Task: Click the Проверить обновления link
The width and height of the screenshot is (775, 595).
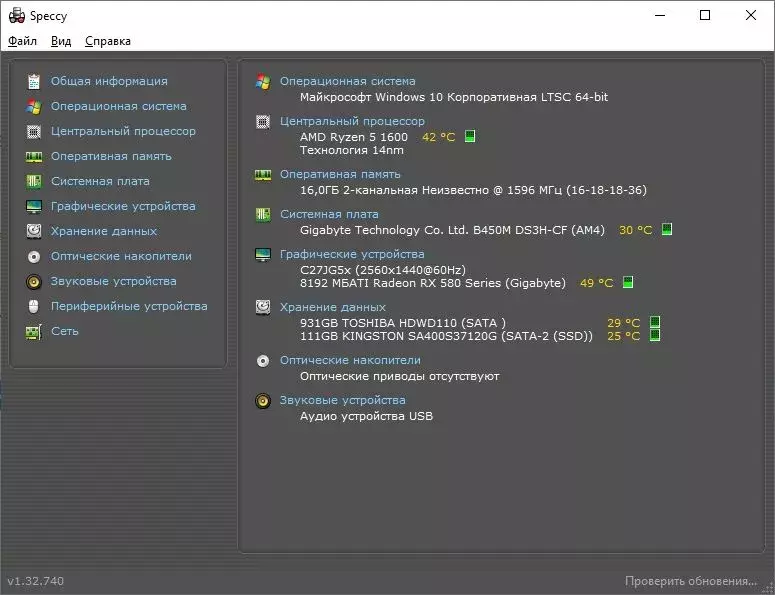Action: [x=691, y=581]
